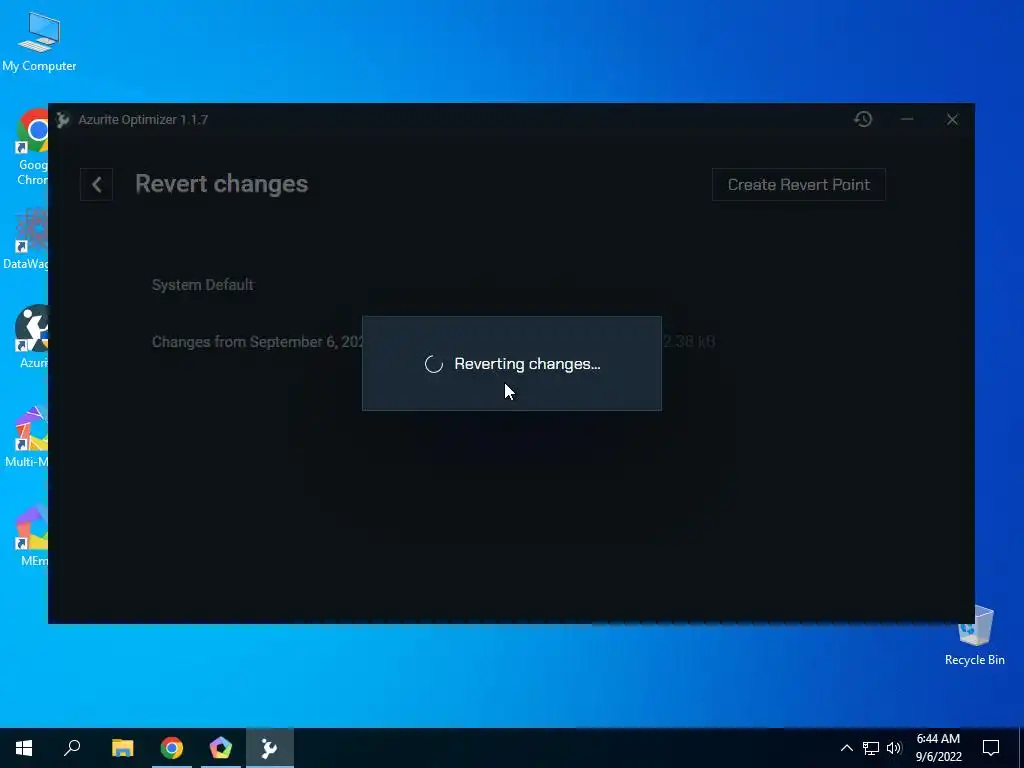Open the network status tray icon

[x=871, y=748]
